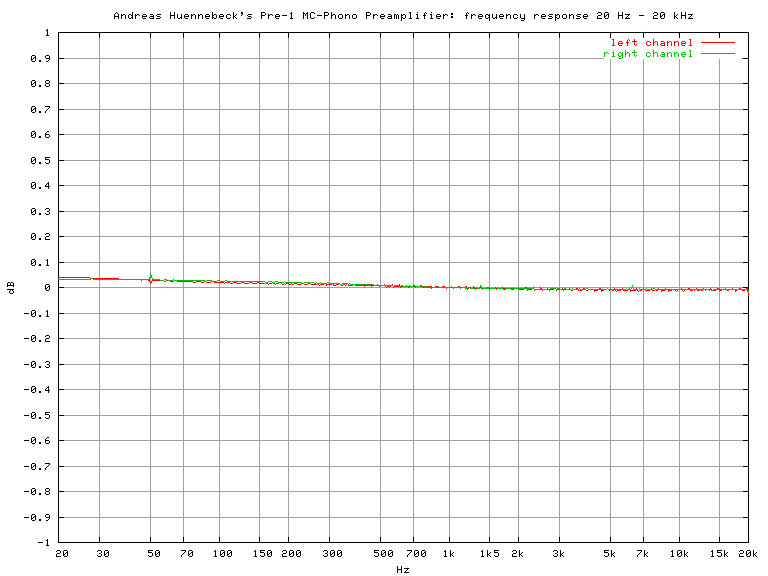Viewport: 768px width, 576px height.
Task: Click the 'Hz' x-axis label
Action: [x=403, y=569]
